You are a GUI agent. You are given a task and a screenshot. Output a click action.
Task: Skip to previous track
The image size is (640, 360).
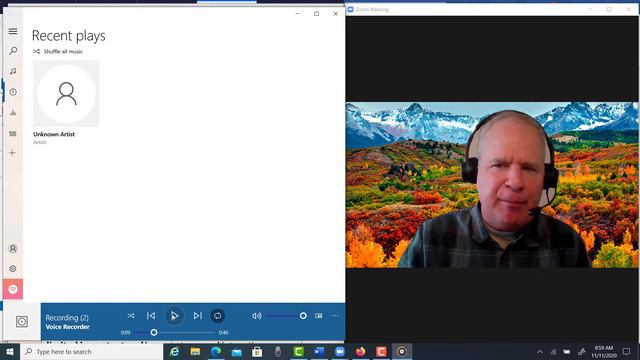(x=151, y=316)
